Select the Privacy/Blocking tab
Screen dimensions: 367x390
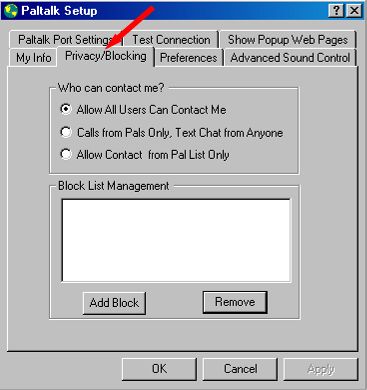pyautogui.click(x=106, y=56)
